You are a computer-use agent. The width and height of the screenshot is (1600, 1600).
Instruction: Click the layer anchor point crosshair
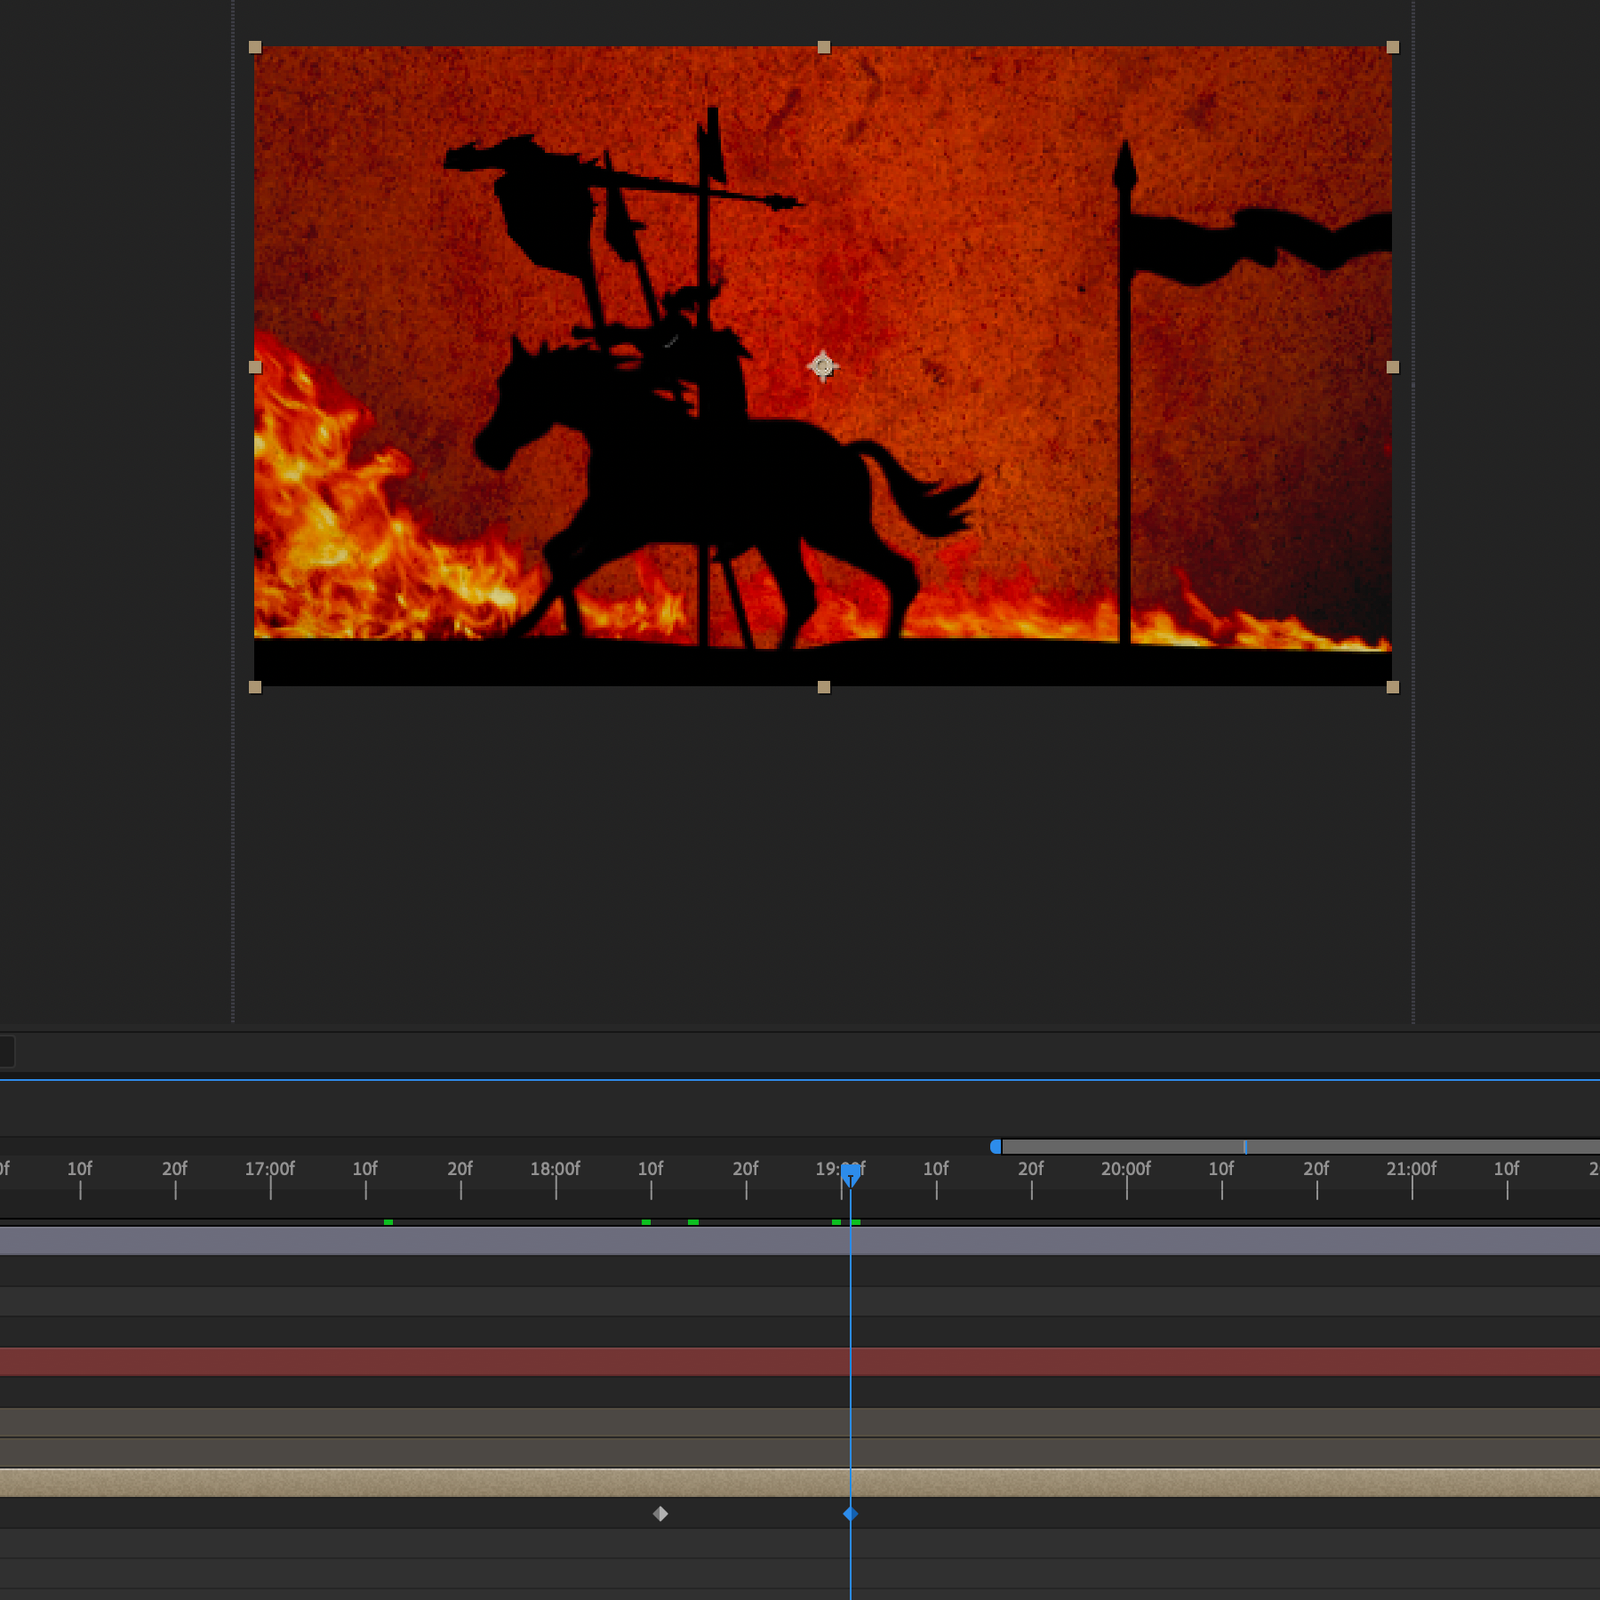click(822, 366)
